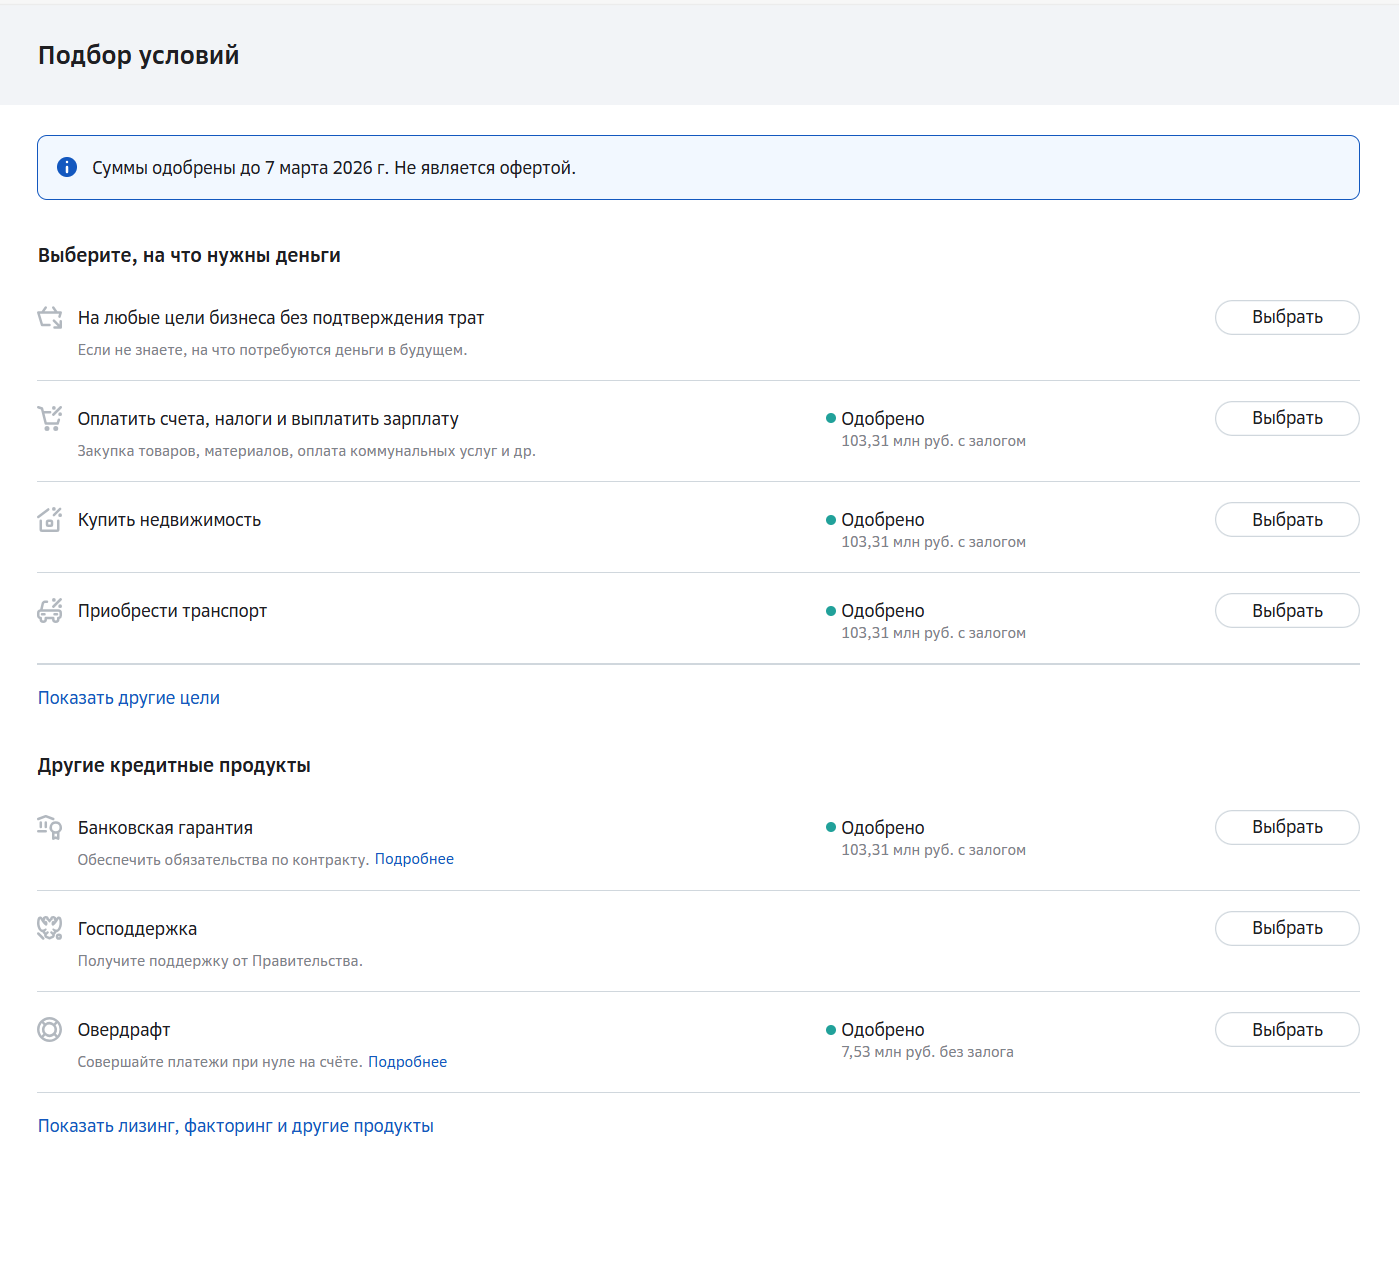Image resolution: width=1399 pixels, height=1288 pixels.
Task: Click the government support eagle icon
Action: (50, 928)
